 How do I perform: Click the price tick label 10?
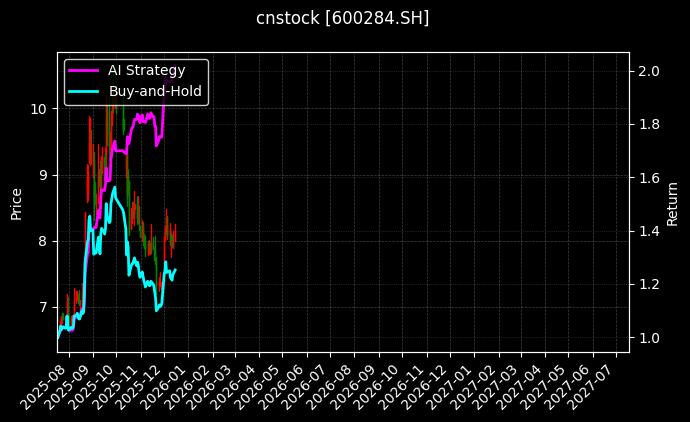coord(38,109)
